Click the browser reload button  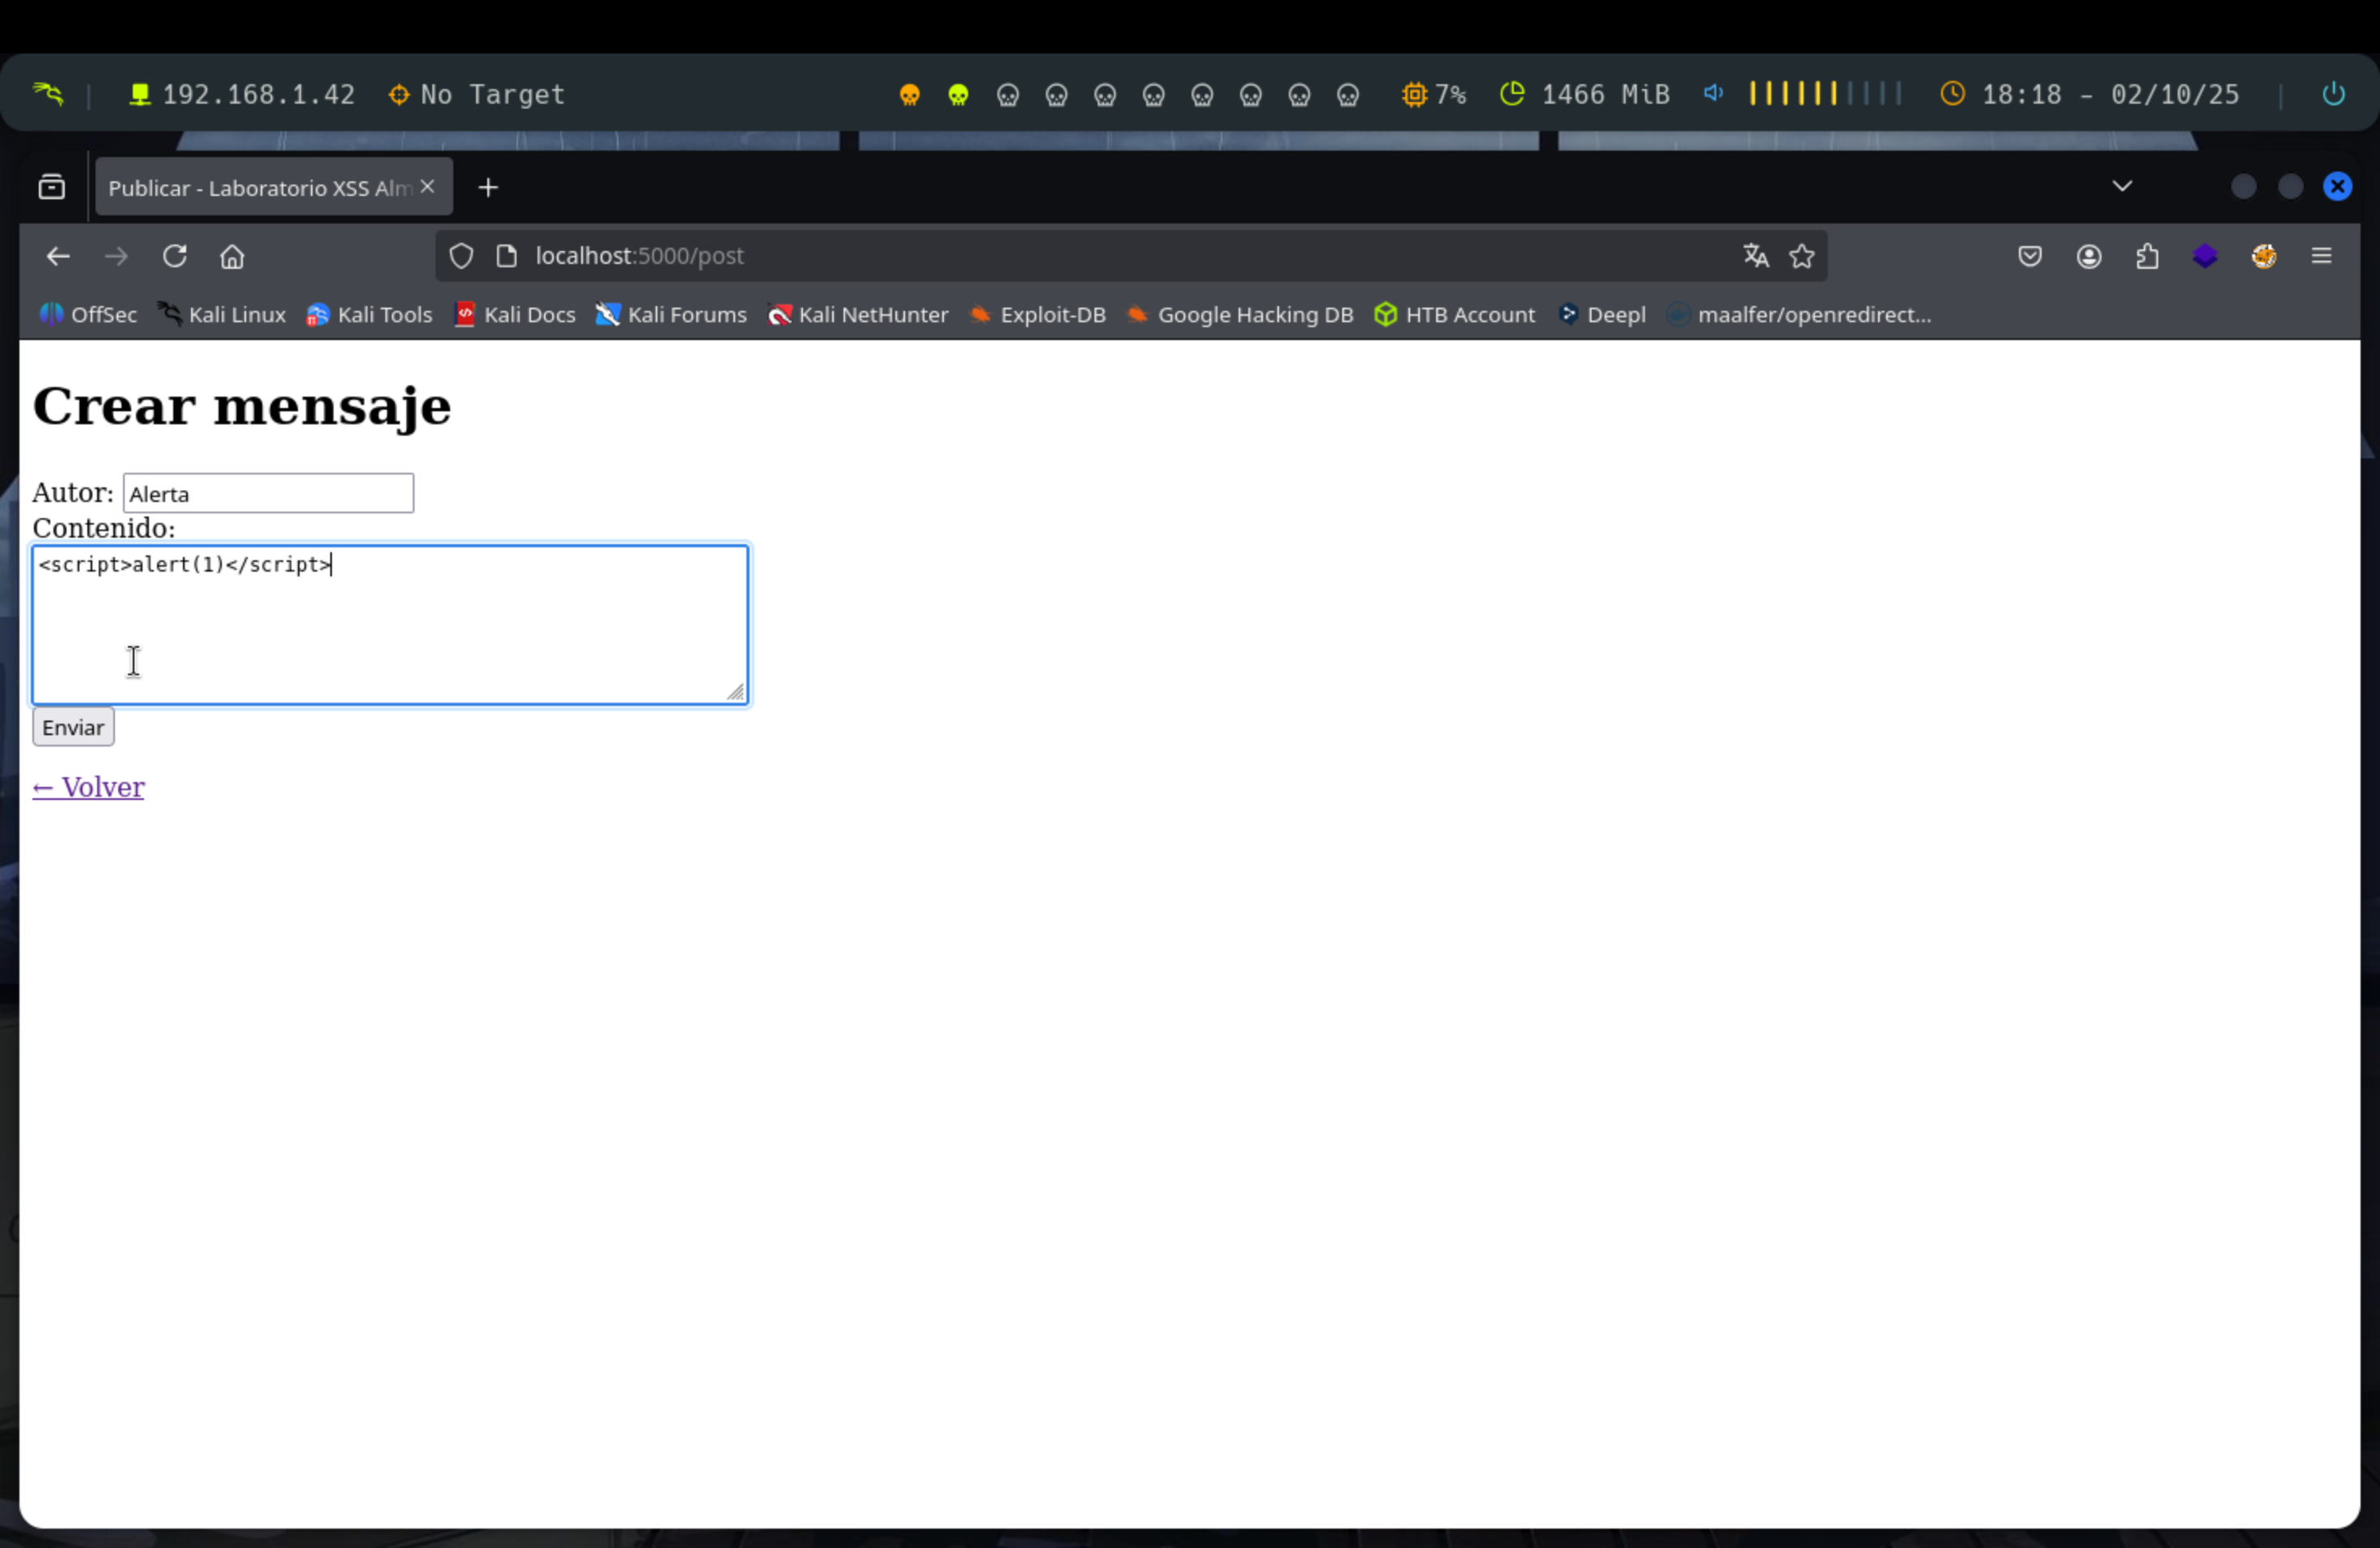175,256
